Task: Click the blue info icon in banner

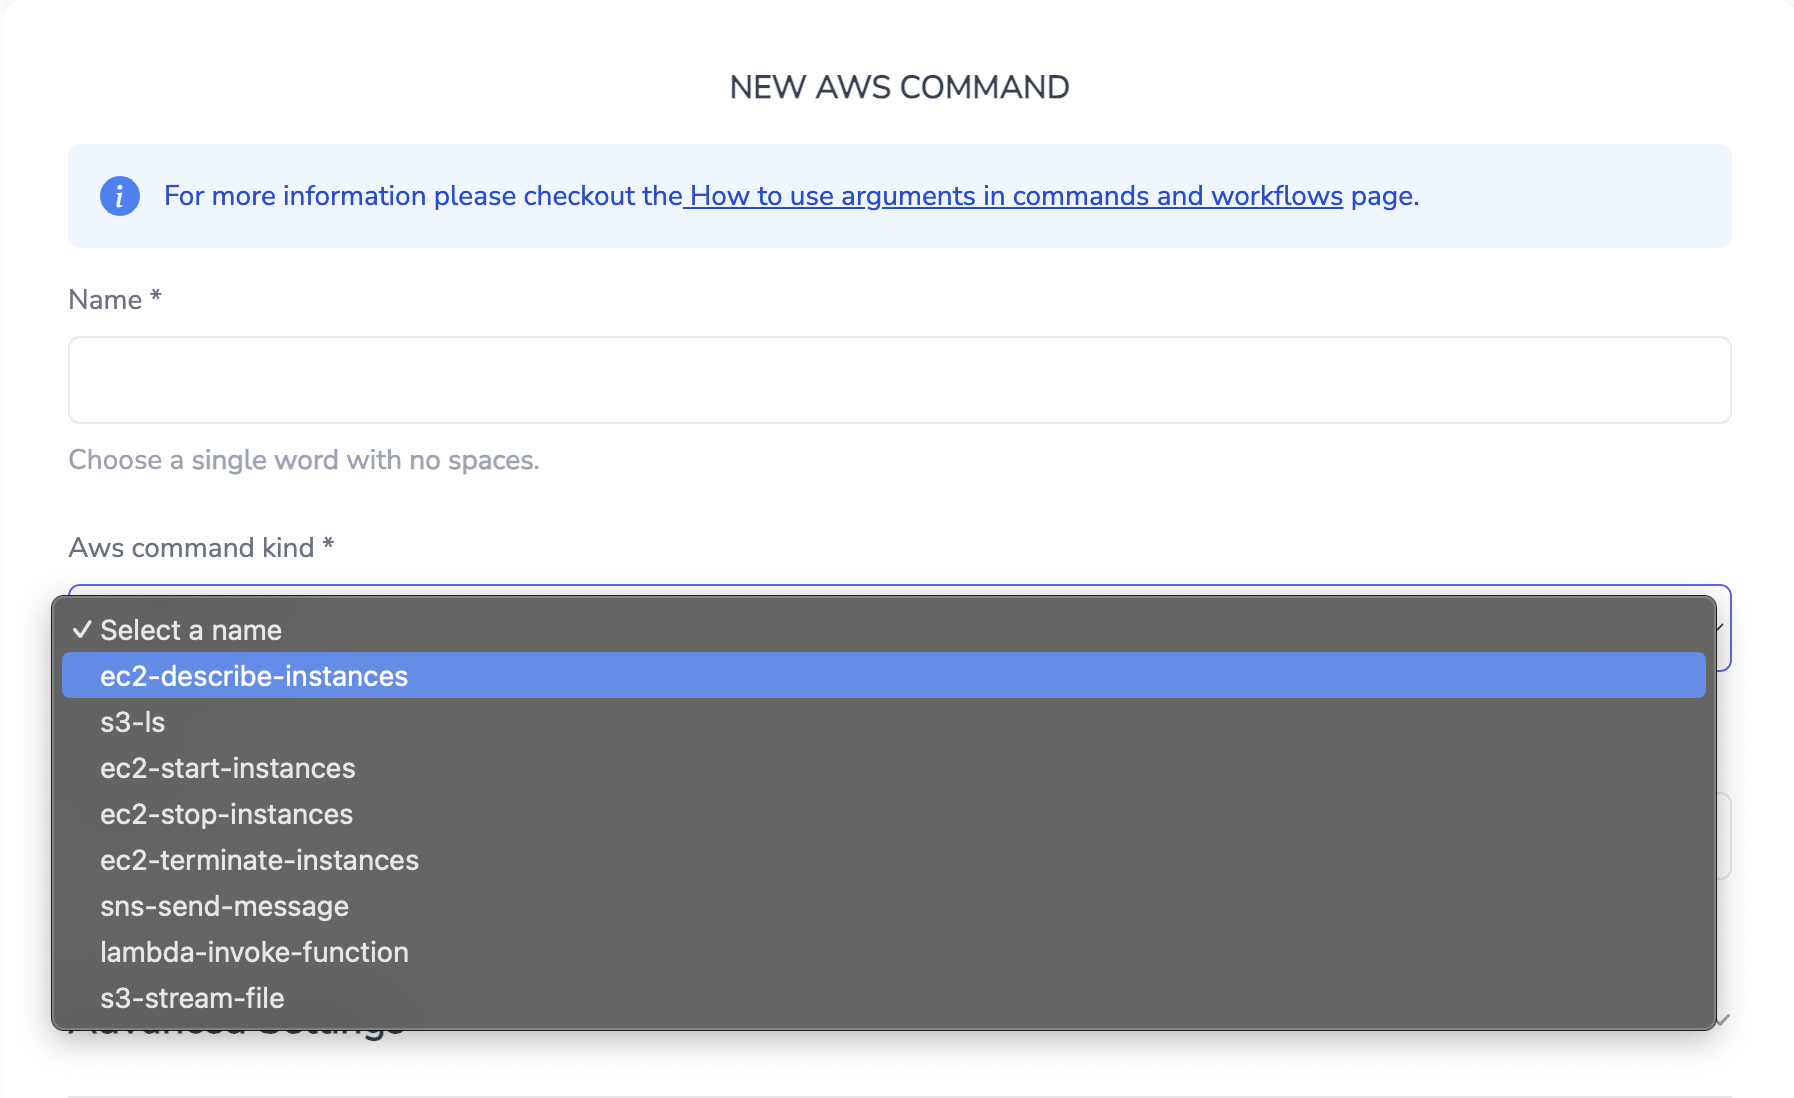Action: [x=120, y=196]
